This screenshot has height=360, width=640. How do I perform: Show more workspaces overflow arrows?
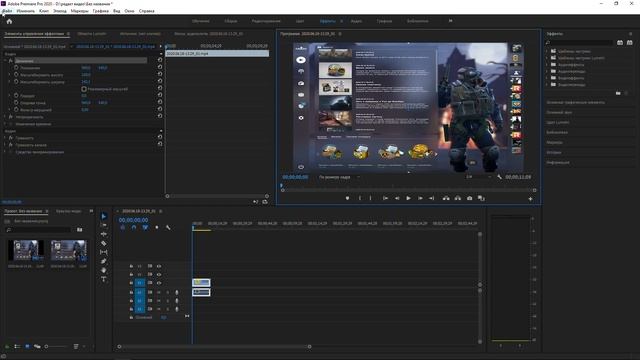450,21
